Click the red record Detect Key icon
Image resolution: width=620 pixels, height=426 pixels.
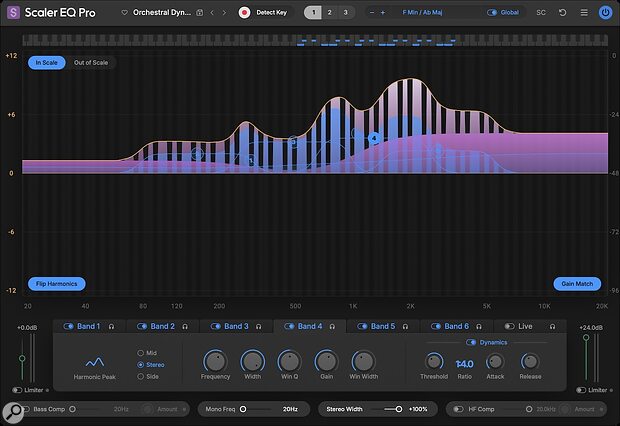(244, 13)
